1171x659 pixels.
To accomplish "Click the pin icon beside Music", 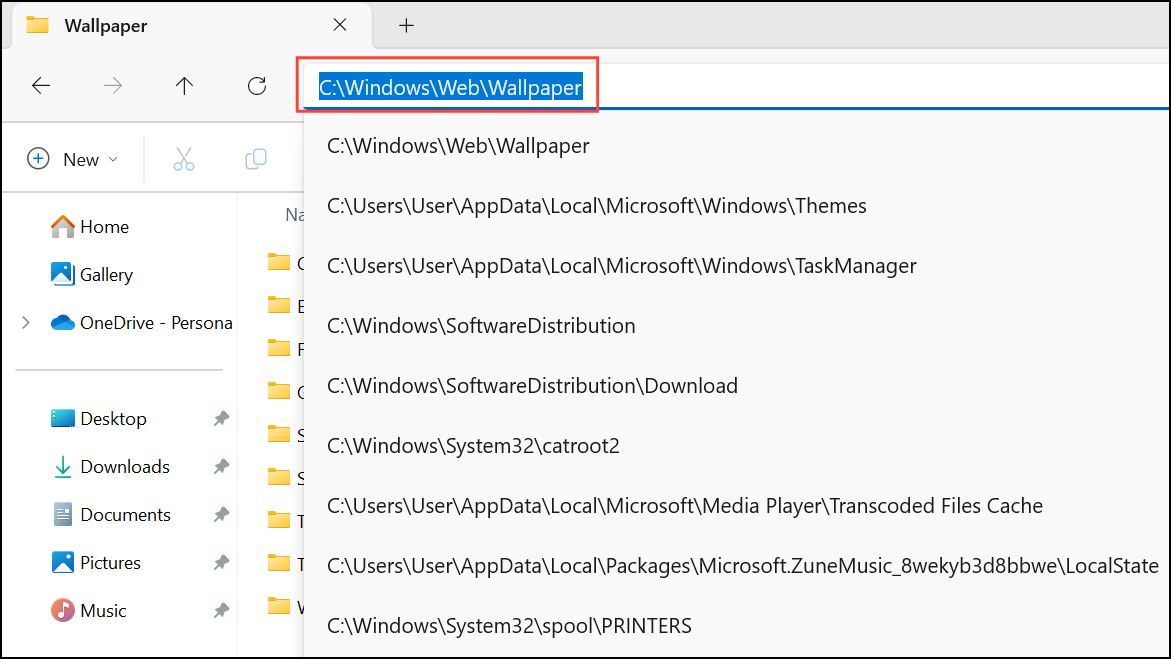I will coord(221,610).
